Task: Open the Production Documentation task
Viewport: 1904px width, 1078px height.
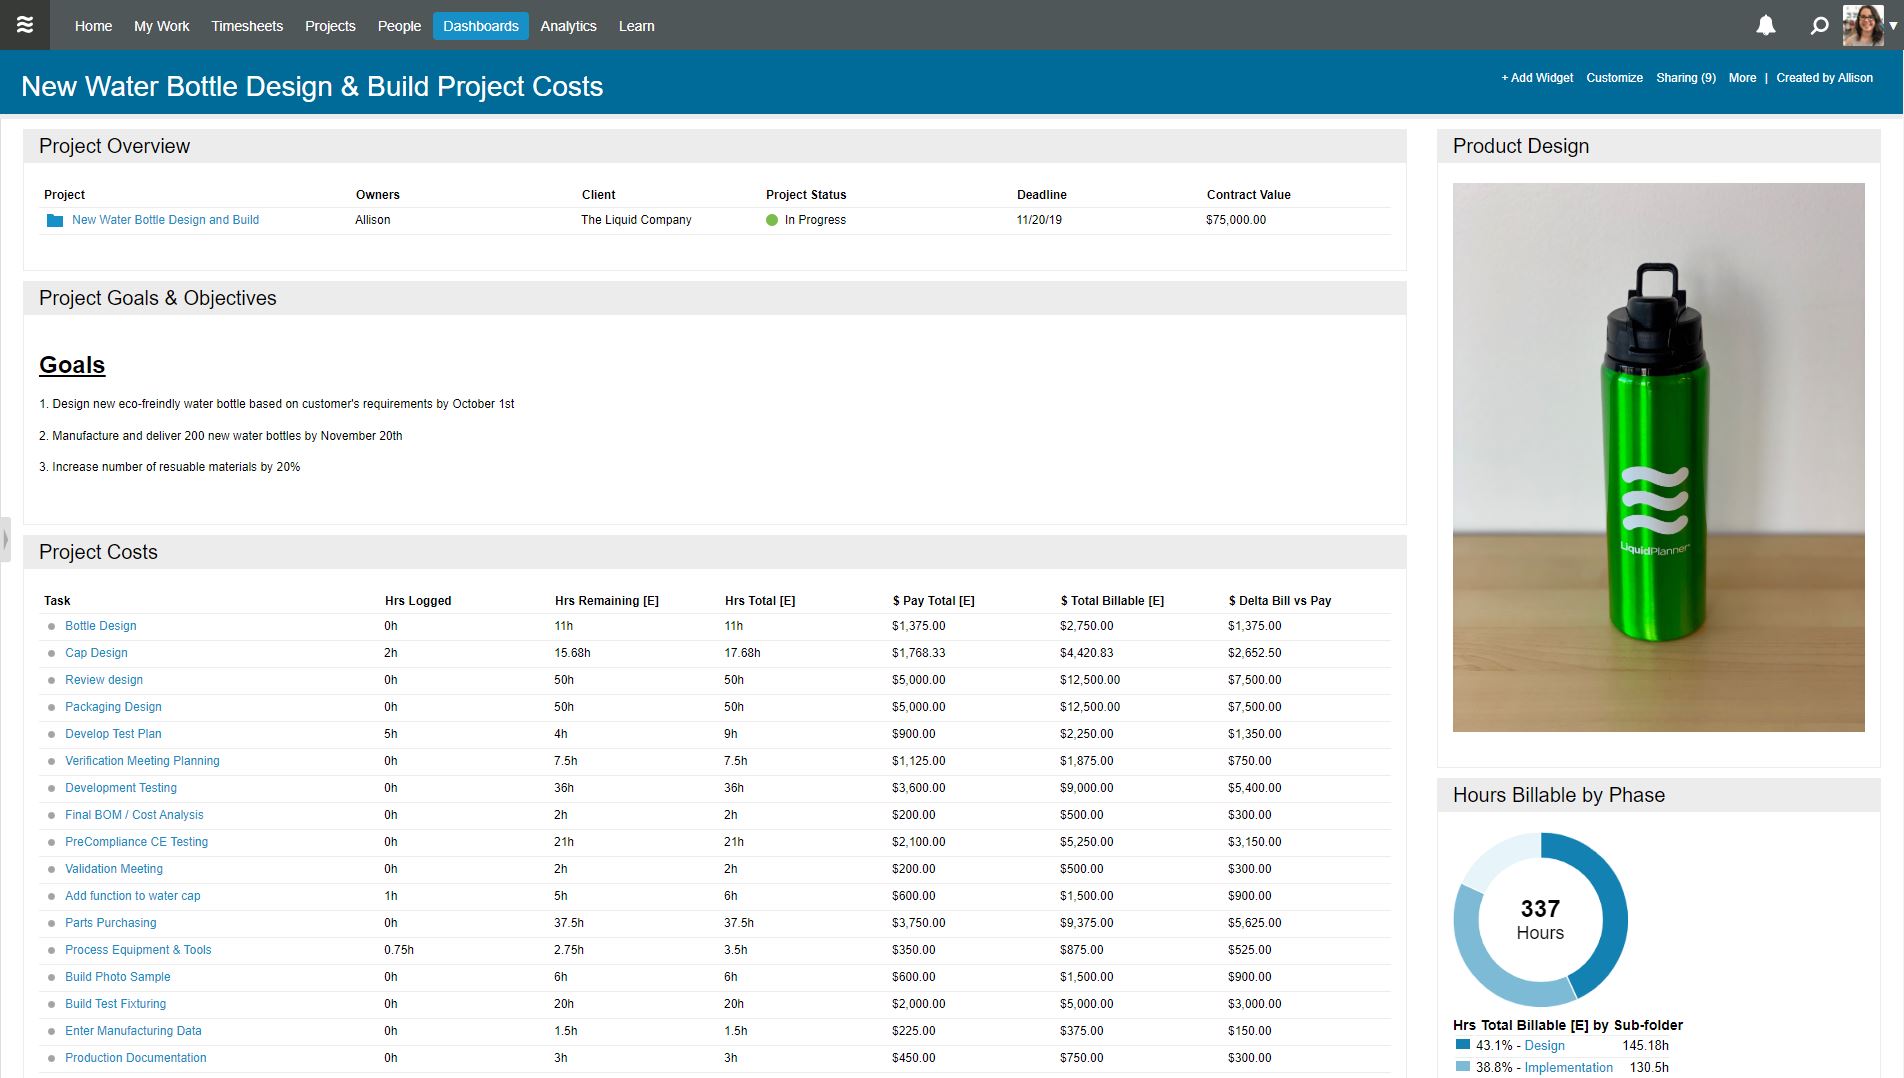Action: 136,1058
